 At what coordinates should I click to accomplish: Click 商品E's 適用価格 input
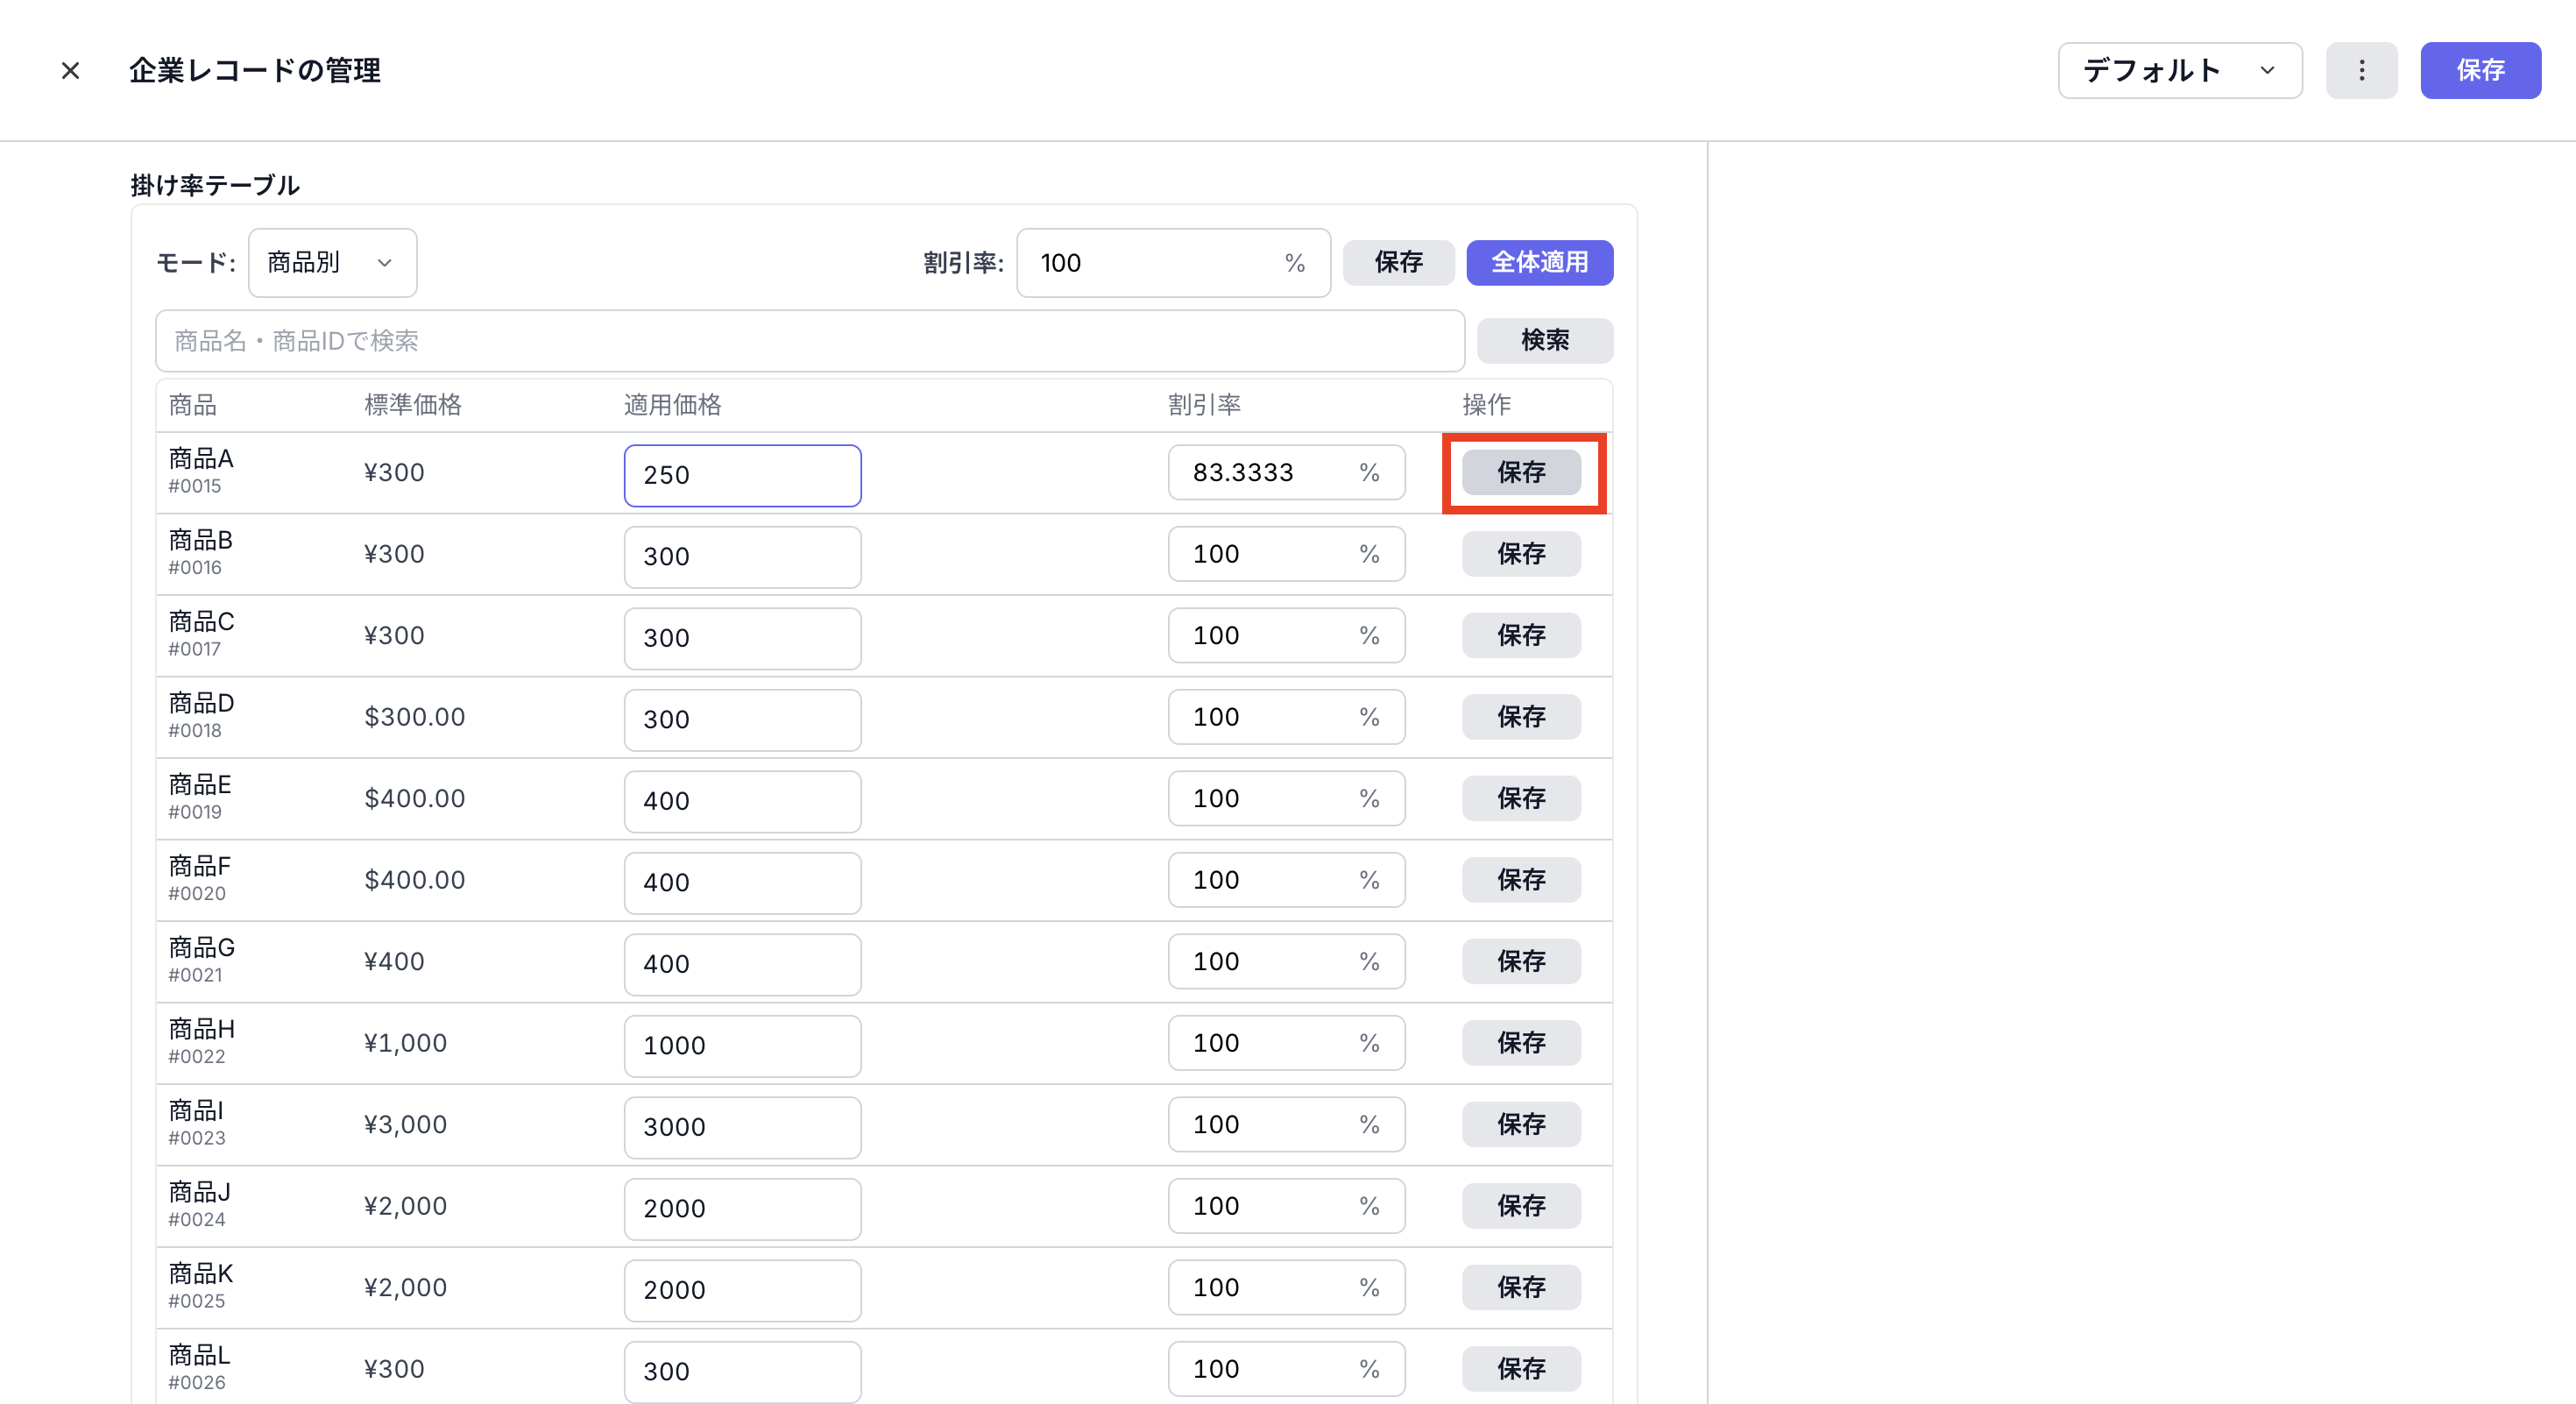coord(742,801)
